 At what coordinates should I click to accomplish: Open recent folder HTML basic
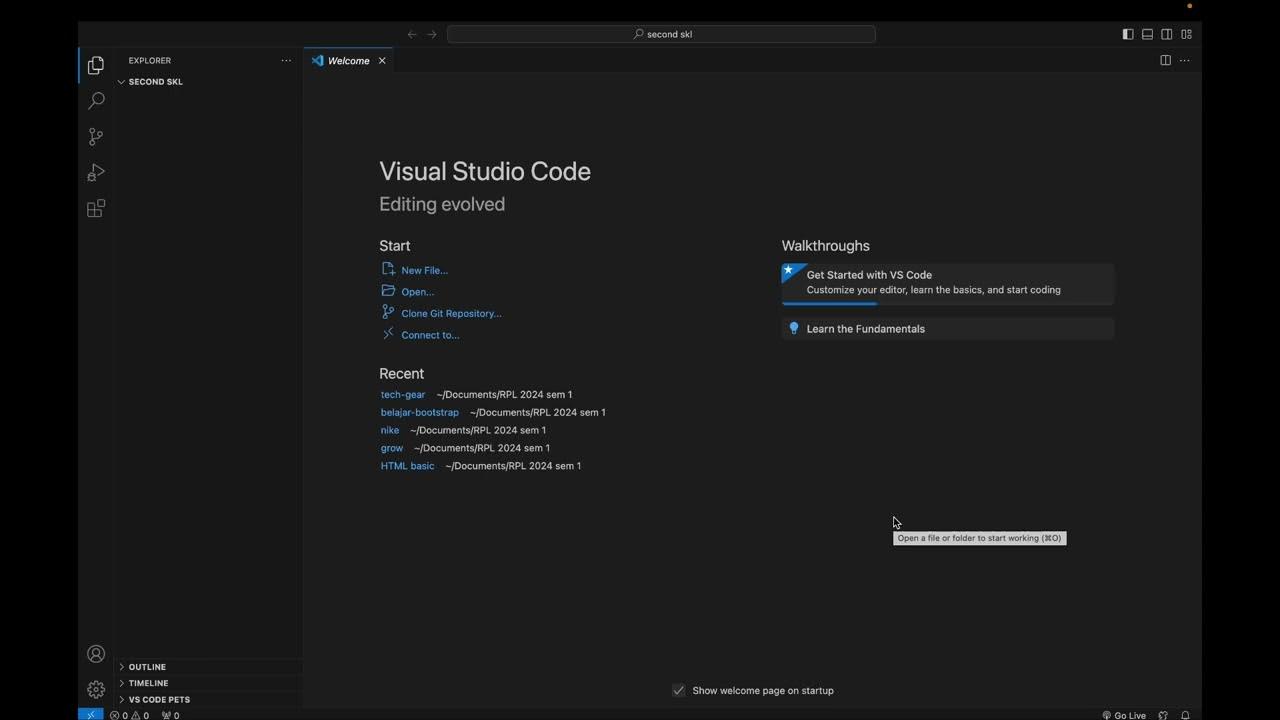(407, 466)
